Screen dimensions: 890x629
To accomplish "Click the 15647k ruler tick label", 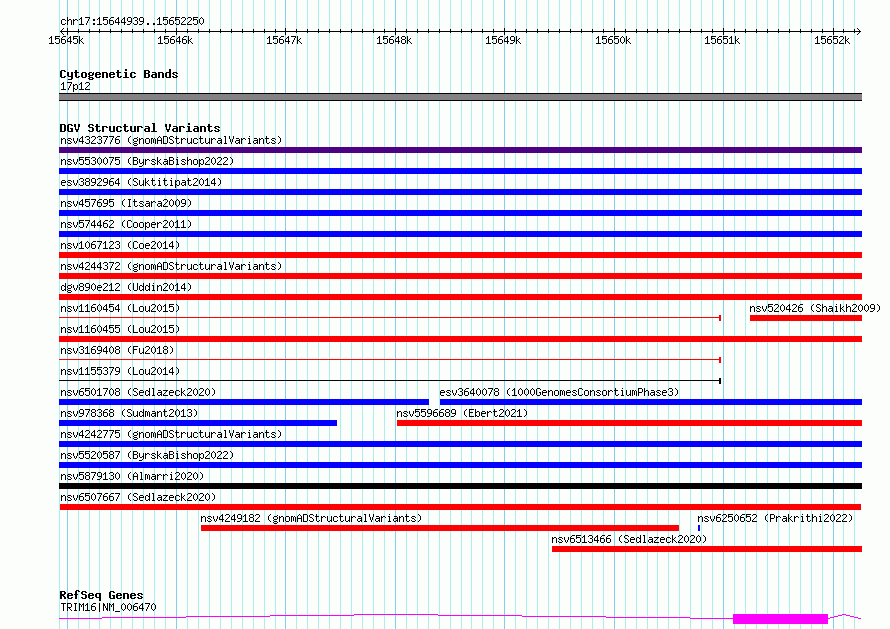I will [284, 40].
